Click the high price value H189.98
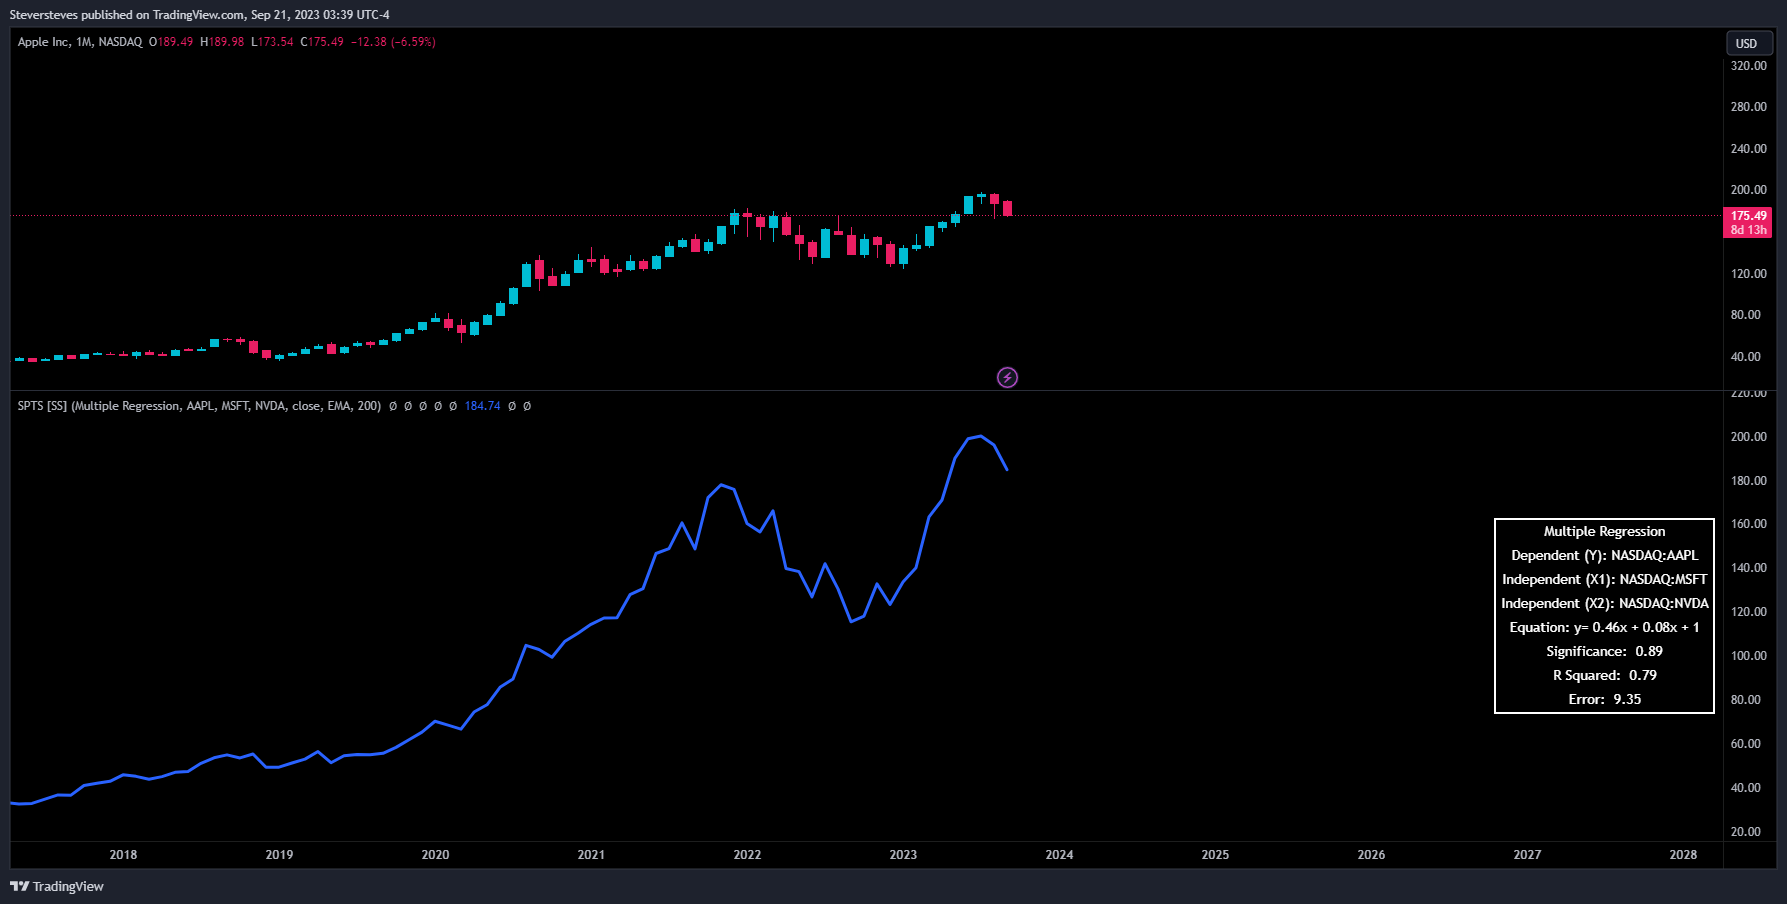This screenshot has height=904, width=1787. click(x=222, y=42)
